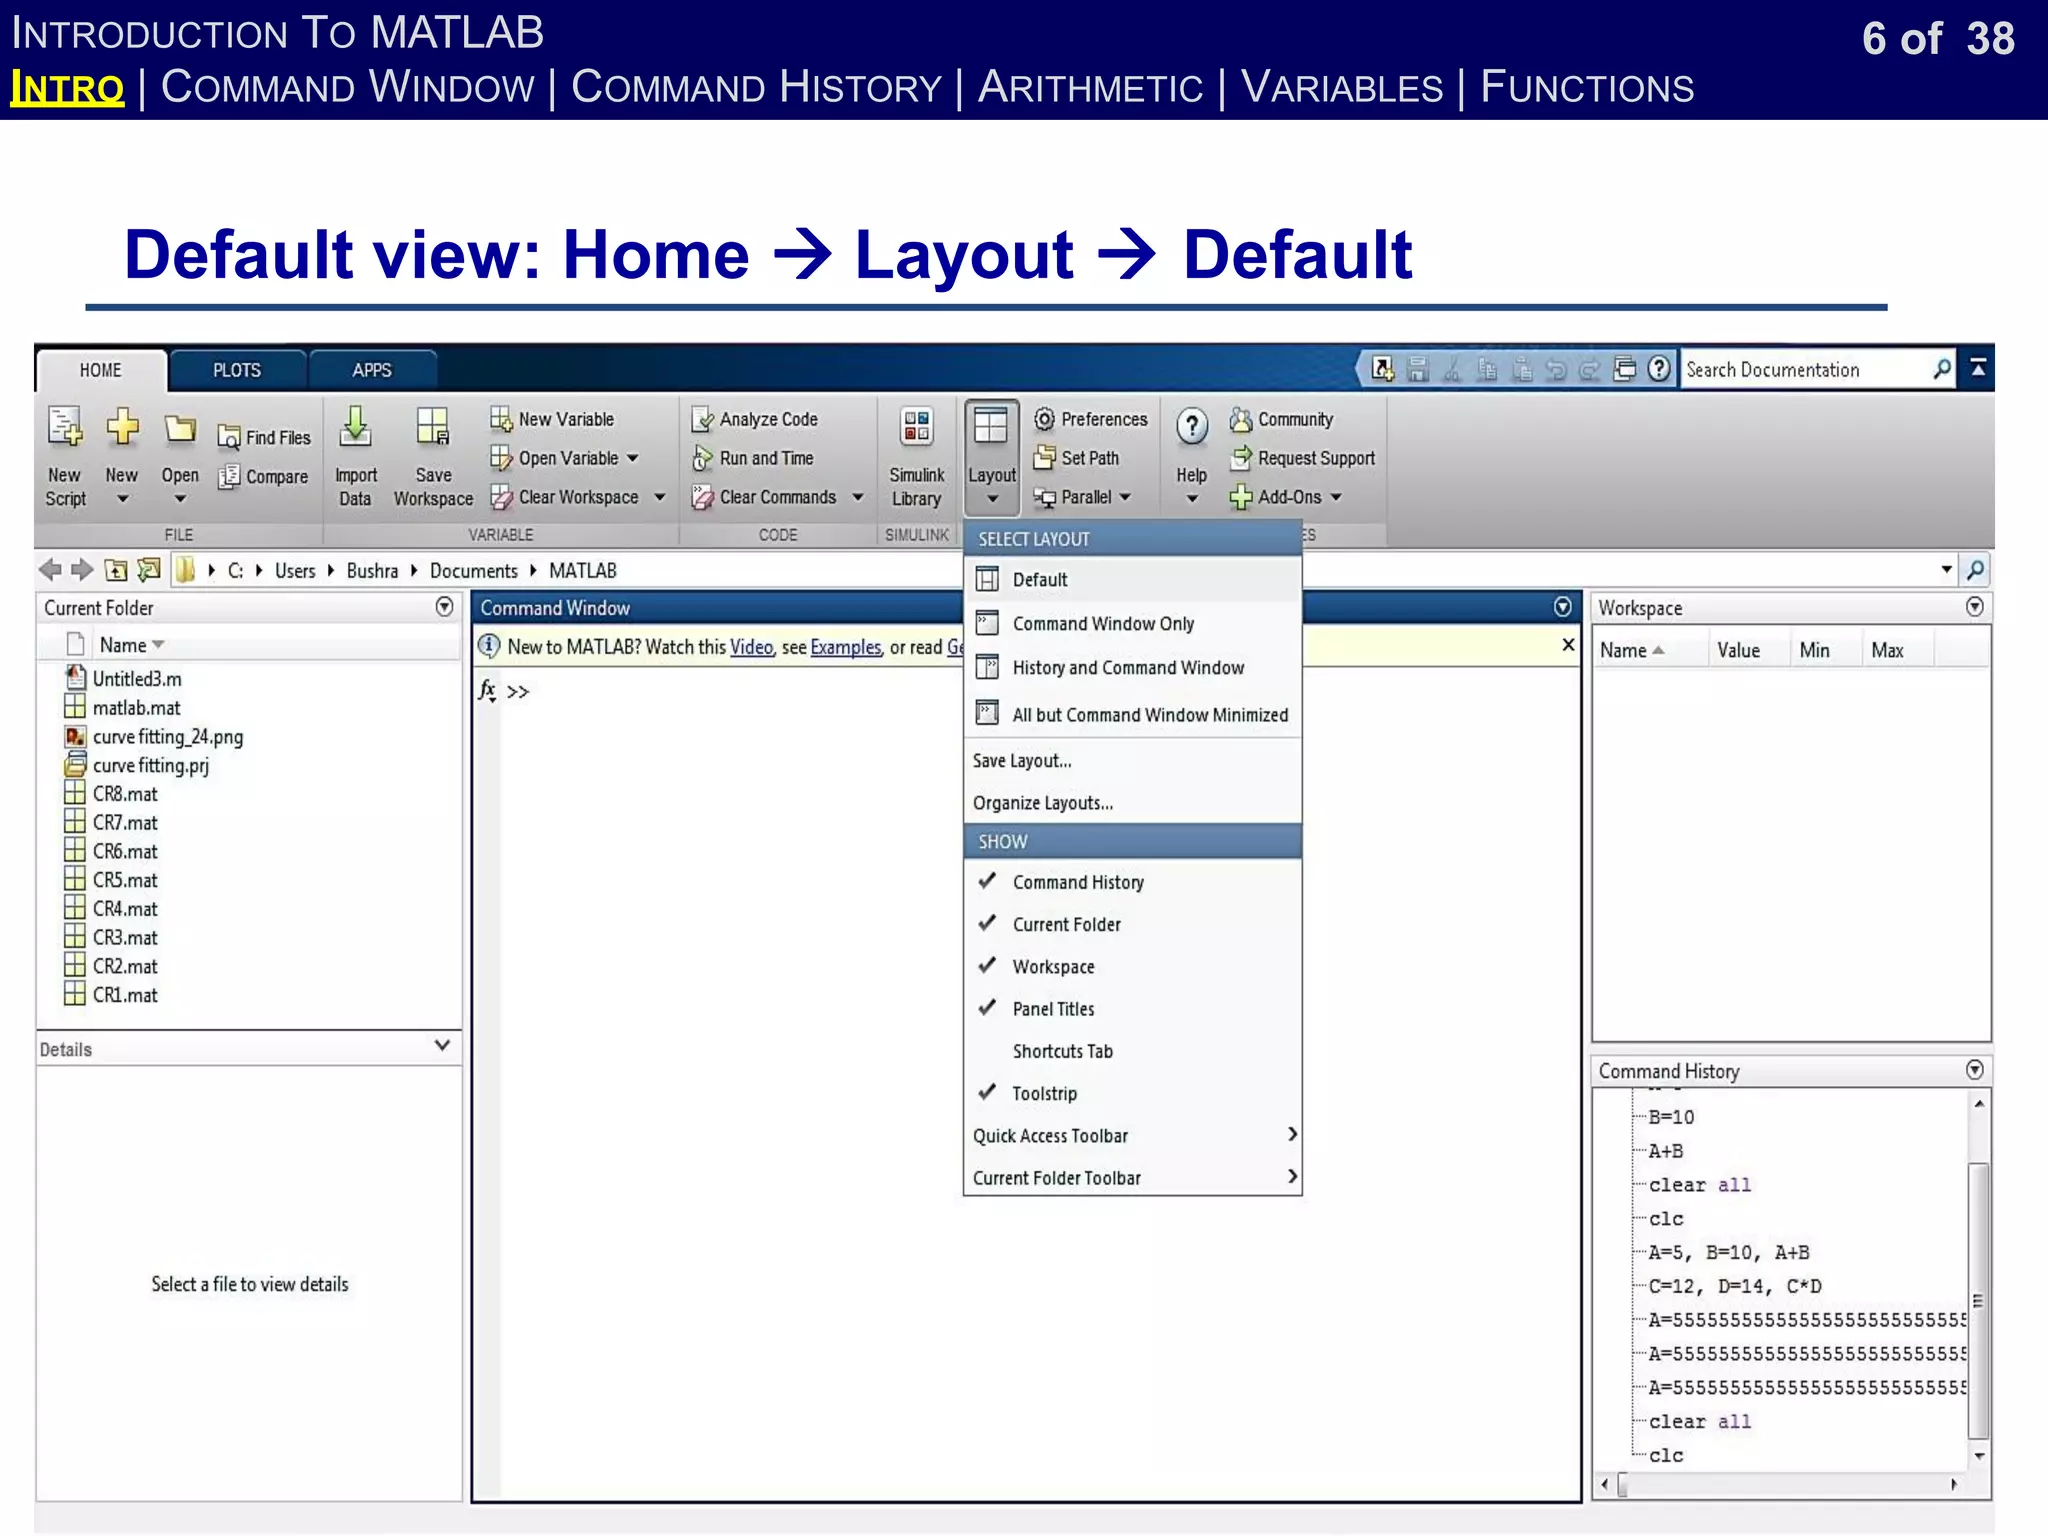Click the Analyze Code icon
The width and height of the screenshot is (2048, 1536).
point(703,419)
